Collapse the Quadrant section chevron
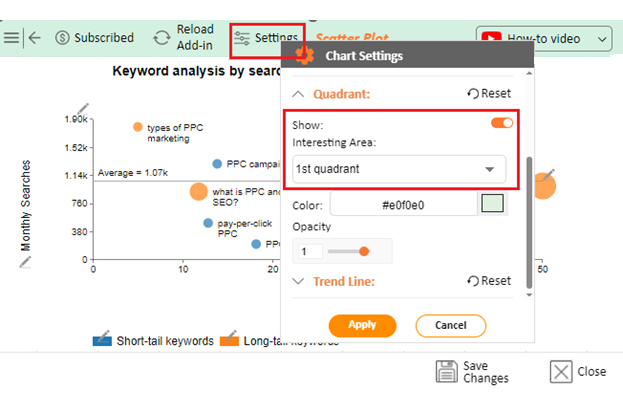Viewport: 623px width, 411px height. pyautogui.click(x=298, y=94)
